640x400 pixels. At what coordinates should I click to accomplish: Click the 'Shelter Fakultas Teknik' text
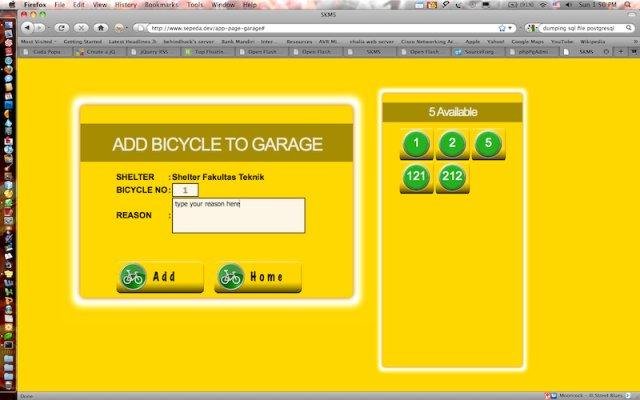pos(218,177)
